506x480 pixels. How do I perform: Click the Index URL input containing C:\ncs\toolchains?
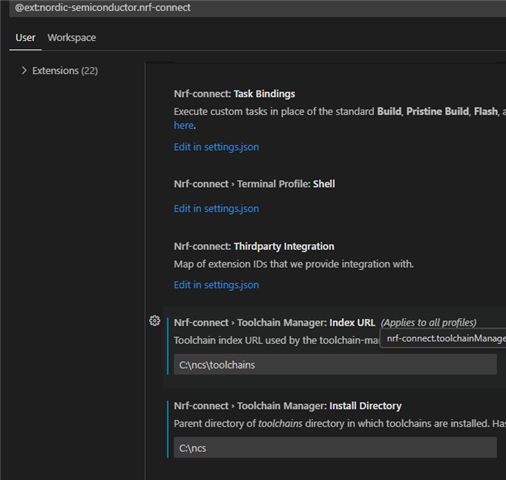[x=335, y=365]
